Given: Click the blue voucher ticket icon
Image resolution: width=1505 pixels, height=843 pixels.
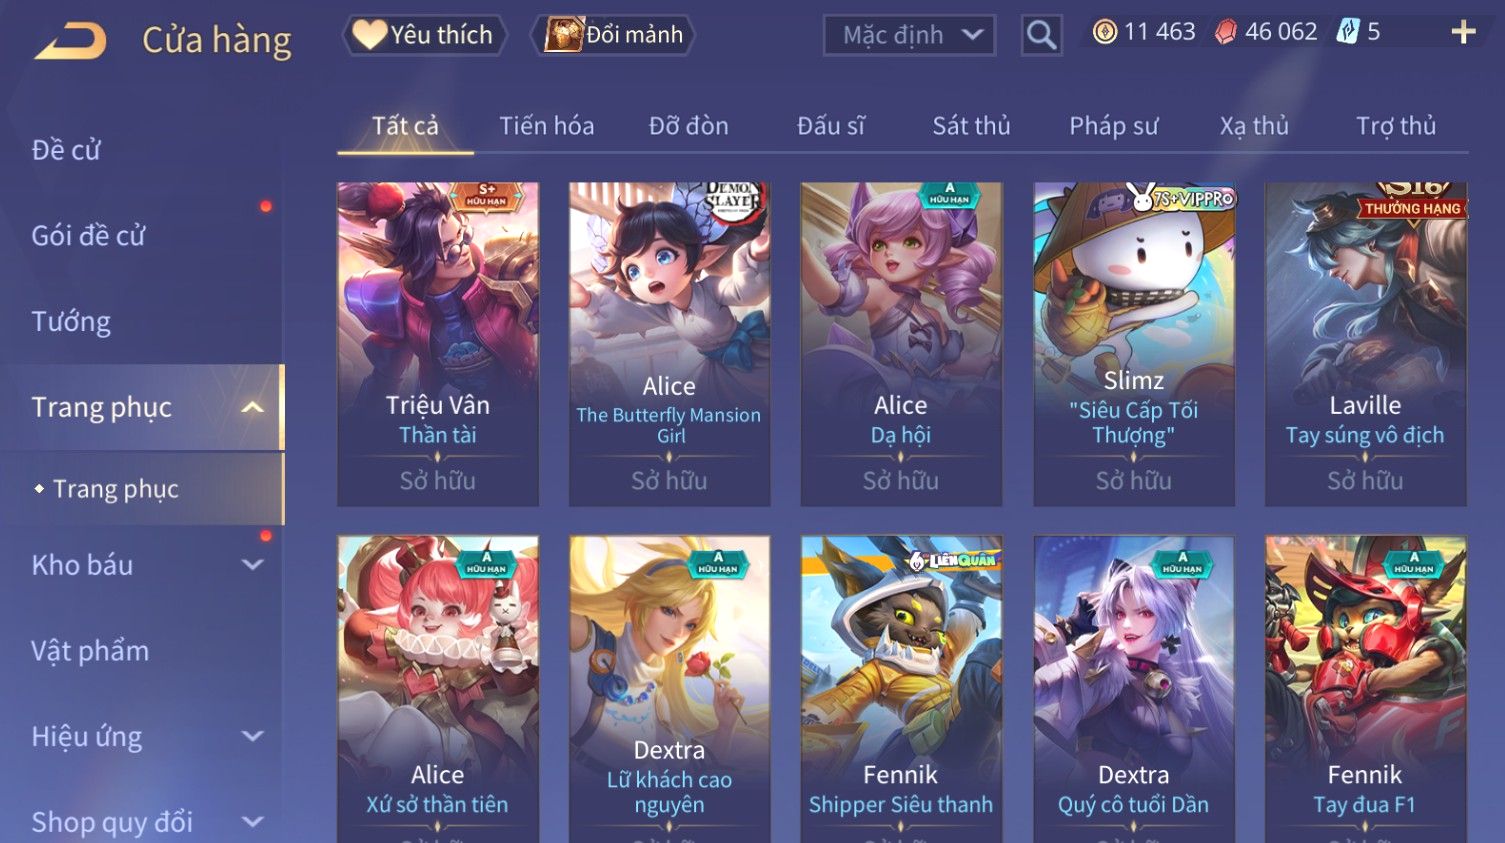Looking at the screenshot, I should (1348, 32).
